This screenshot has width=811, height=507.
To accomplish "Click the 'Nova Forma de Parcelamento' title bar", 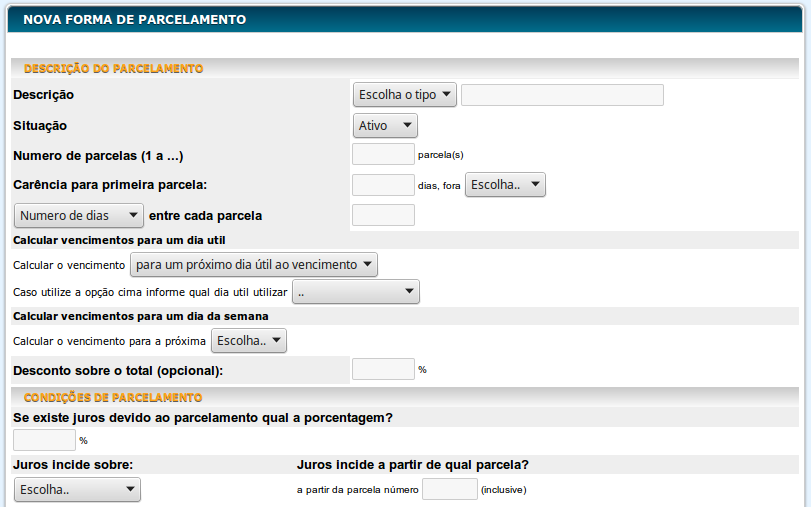I will 134,19.
